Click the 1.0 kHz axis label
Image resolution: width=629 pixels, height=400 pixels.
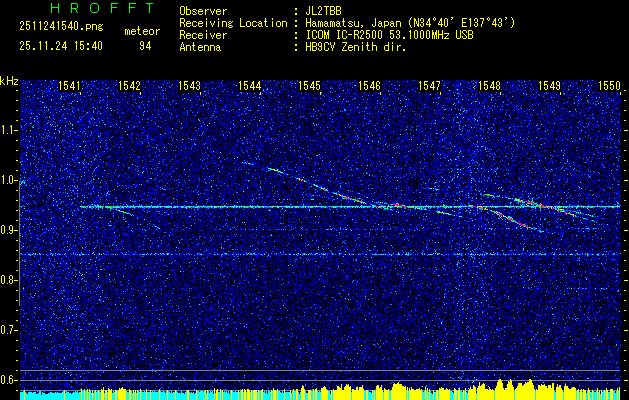pyautogui.click(x=9, y=180)
